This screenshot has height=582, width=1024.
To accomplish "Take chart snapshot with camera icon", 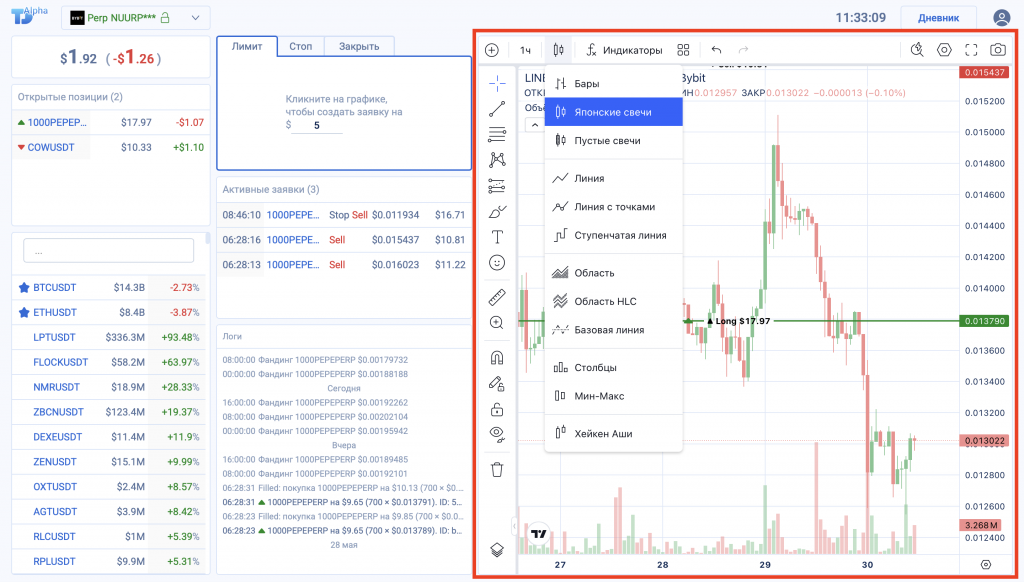I will pos(998,50).
